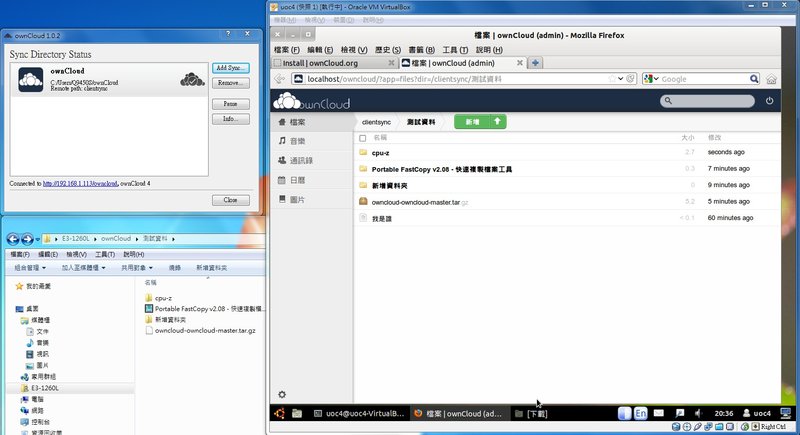
Task: Navigate to clientsync breadcrumb
Action: pos(377,122)
